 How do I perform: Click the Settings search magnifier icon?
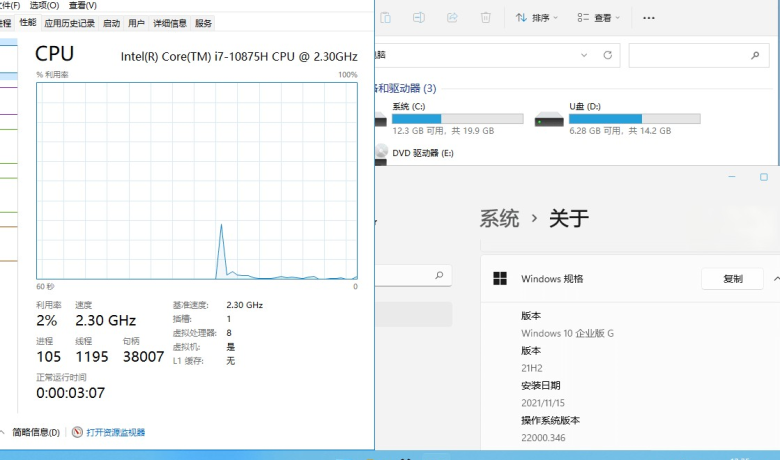439,275
